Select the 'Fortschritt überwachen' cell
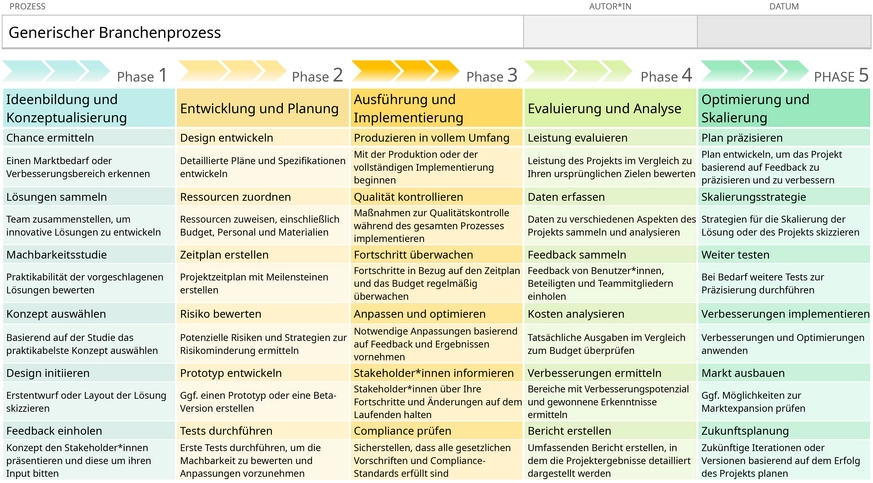 point(436,255)
